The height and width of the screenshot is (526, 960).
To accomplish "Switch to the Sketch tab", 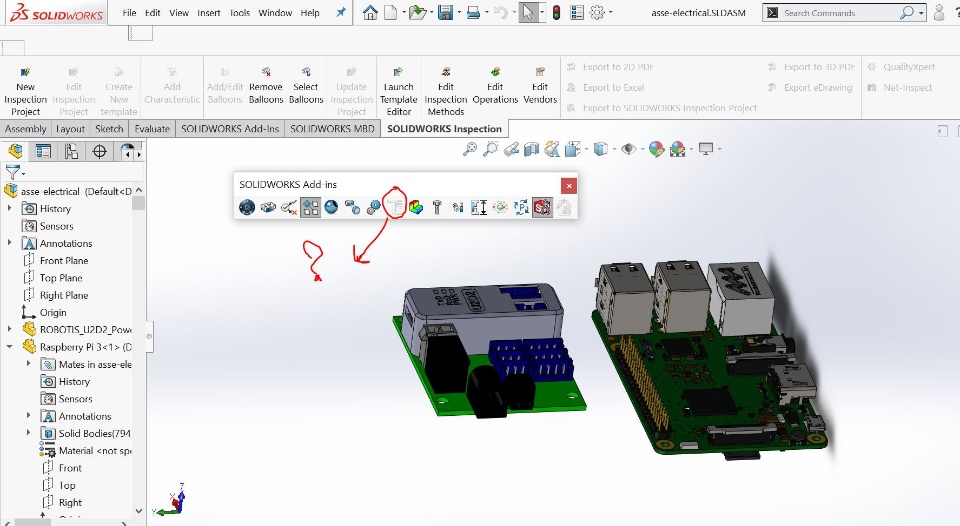I will click(x=109, y=129).
